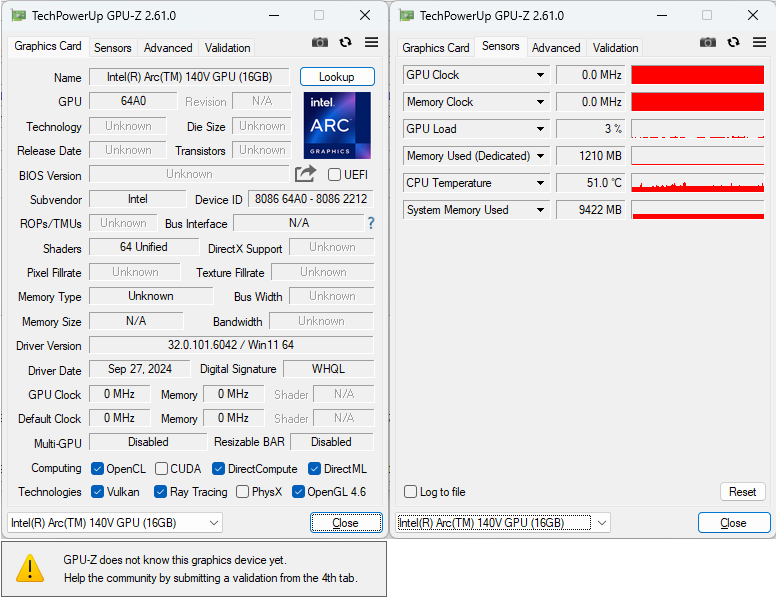Viewport: 776px width, 600px height.
Task: Toggle the PhysX checkbox
Action: [242, 492]
